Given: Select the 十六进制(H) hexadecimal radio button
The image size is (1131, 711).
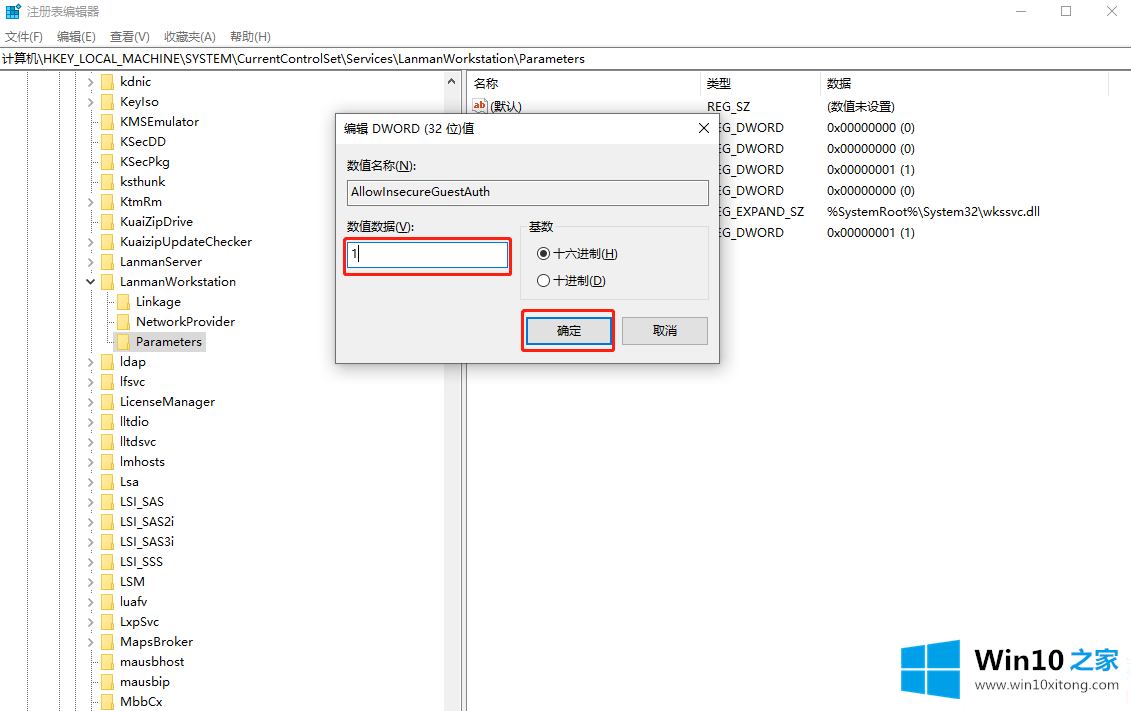Looking at the screenshot, I should click(543, 254).
